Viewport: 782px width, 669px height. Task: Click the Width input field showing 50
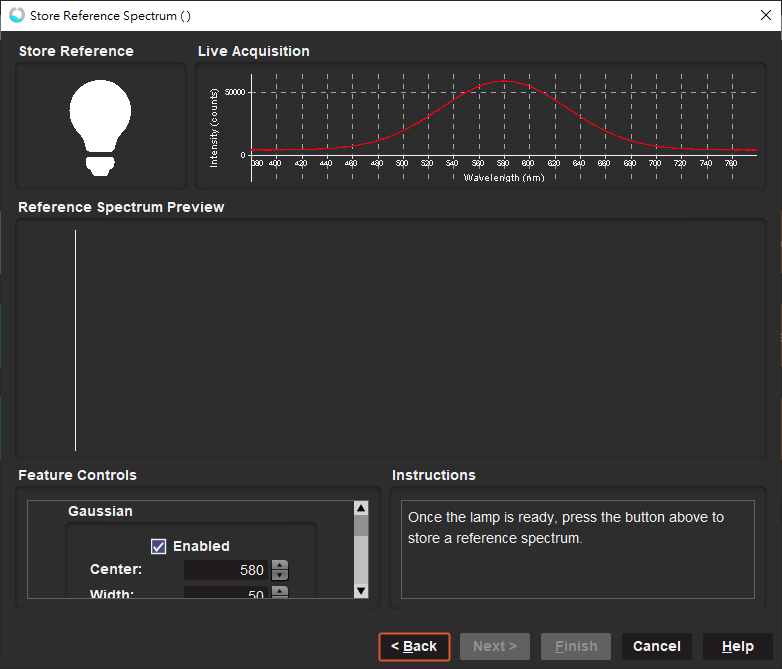pos(226,594)
